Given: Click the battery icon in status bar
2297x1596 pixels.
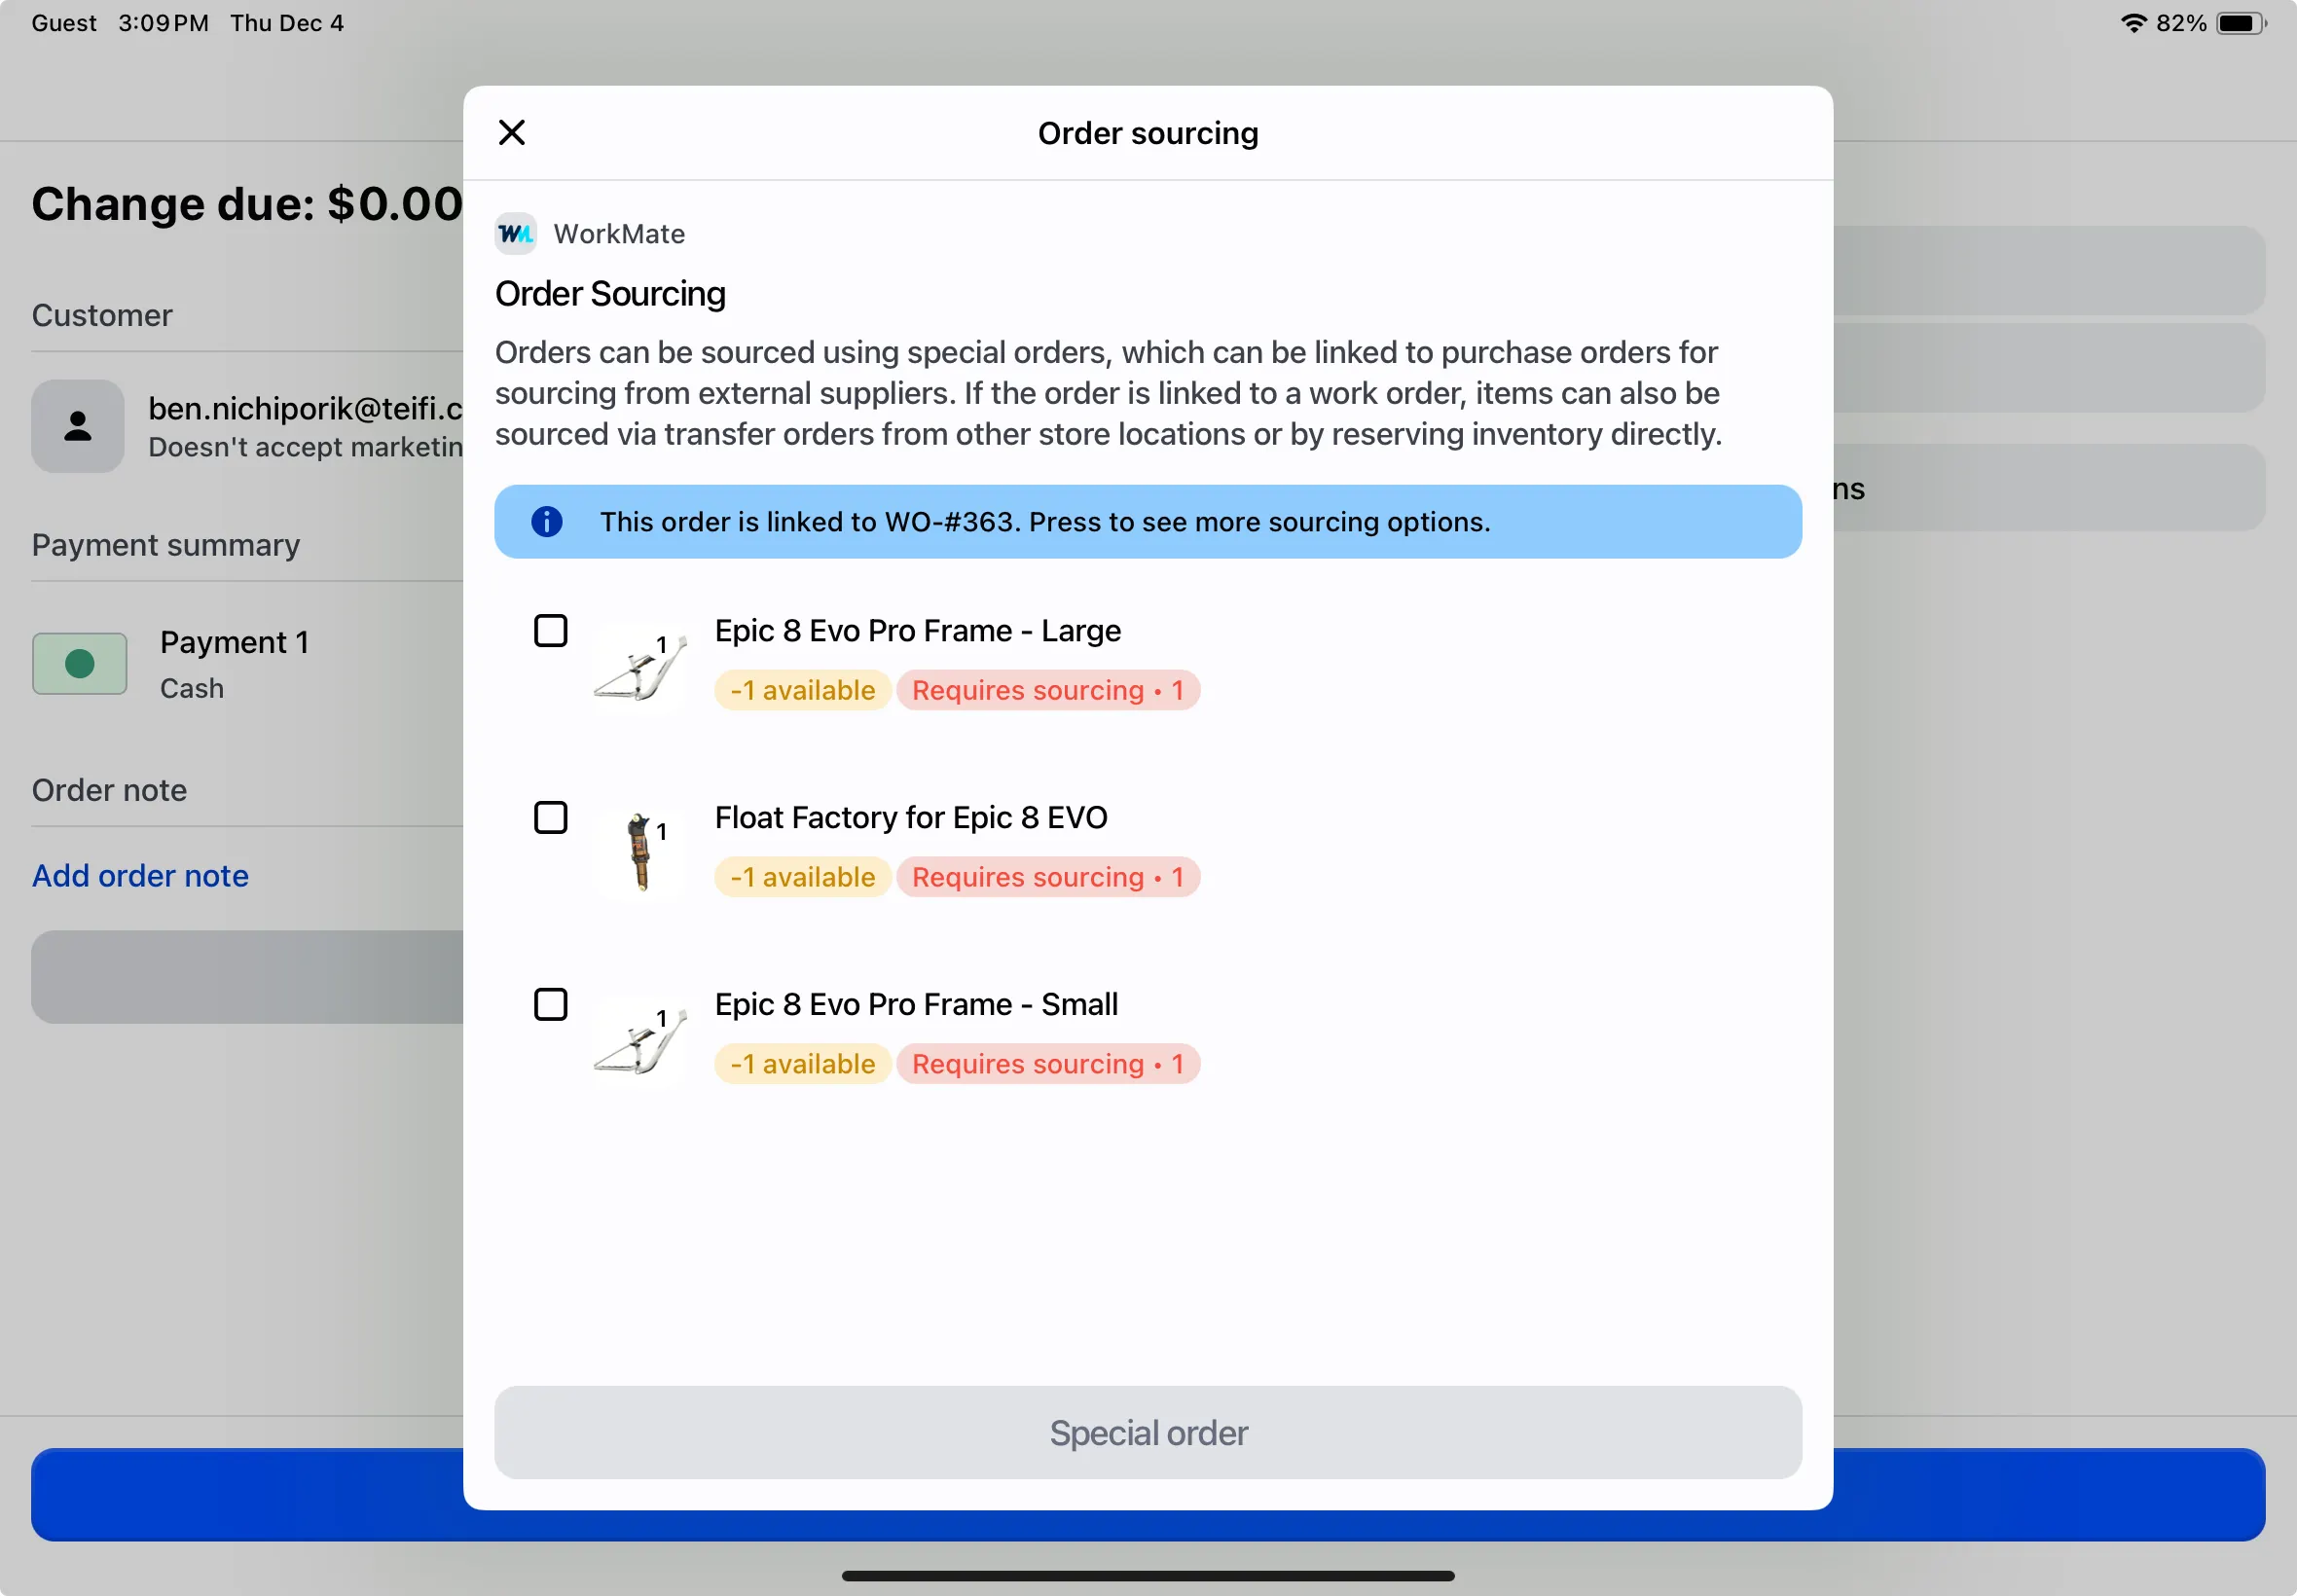Looking at the screenshot, I should [2240, 23].
